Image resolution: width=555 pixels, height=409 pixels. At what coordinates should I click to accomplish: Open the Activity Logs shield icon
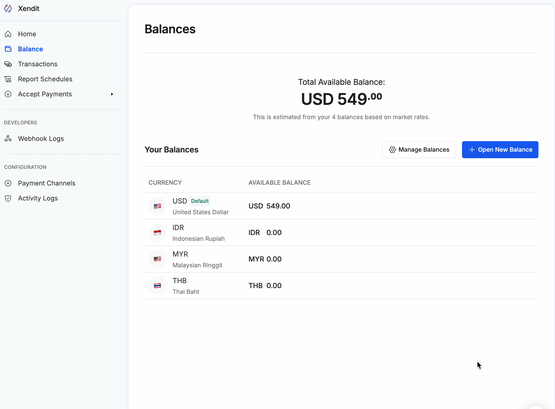(x=8, y=198)
